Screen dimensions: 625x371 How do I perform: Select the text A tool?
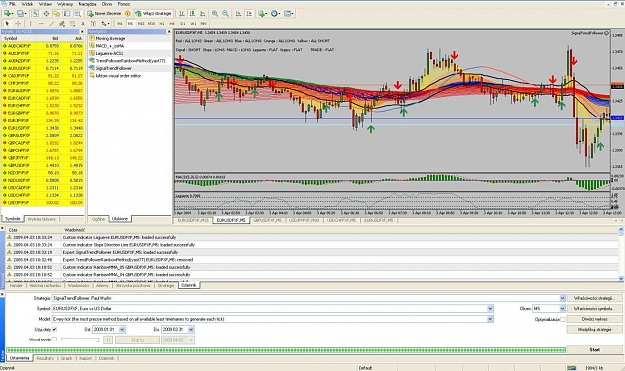coord(83,24)
